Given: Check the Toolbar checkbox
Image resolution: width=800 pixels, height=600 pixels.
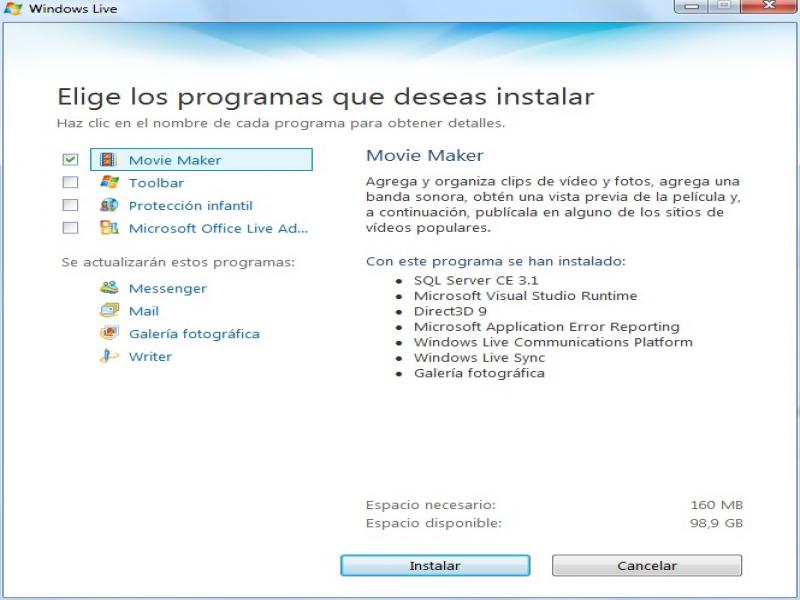Looking at the screenshot, I should [70, 182].
